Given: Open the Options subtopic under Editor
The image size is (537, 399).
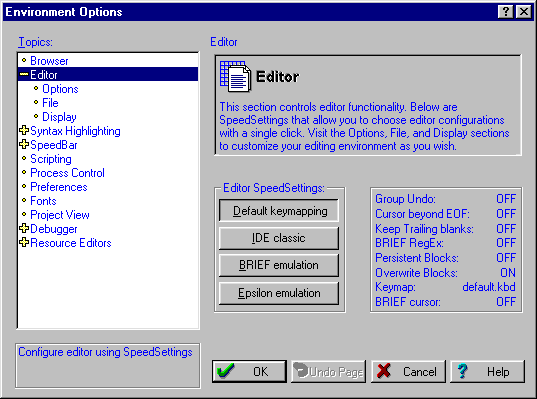Looking at the screenshot, I should 60,89.
